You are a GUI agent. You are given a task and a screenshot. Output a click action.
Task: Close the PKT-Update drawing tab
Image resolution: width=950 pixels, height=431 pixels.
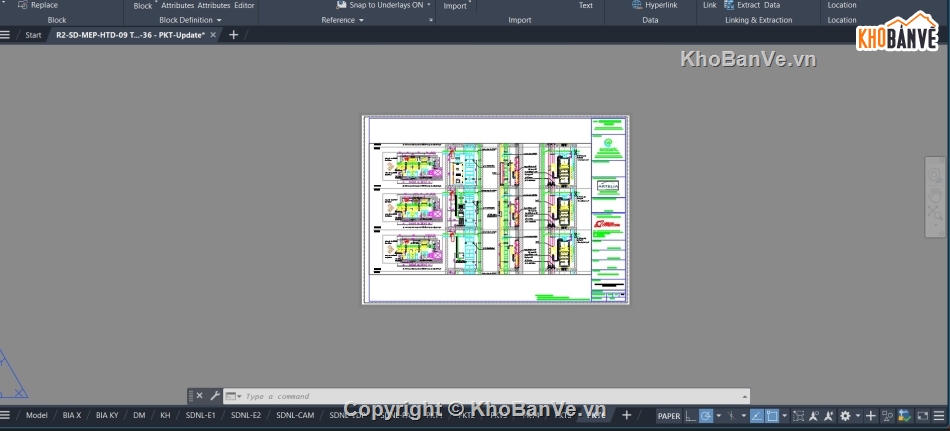point(213,35)
